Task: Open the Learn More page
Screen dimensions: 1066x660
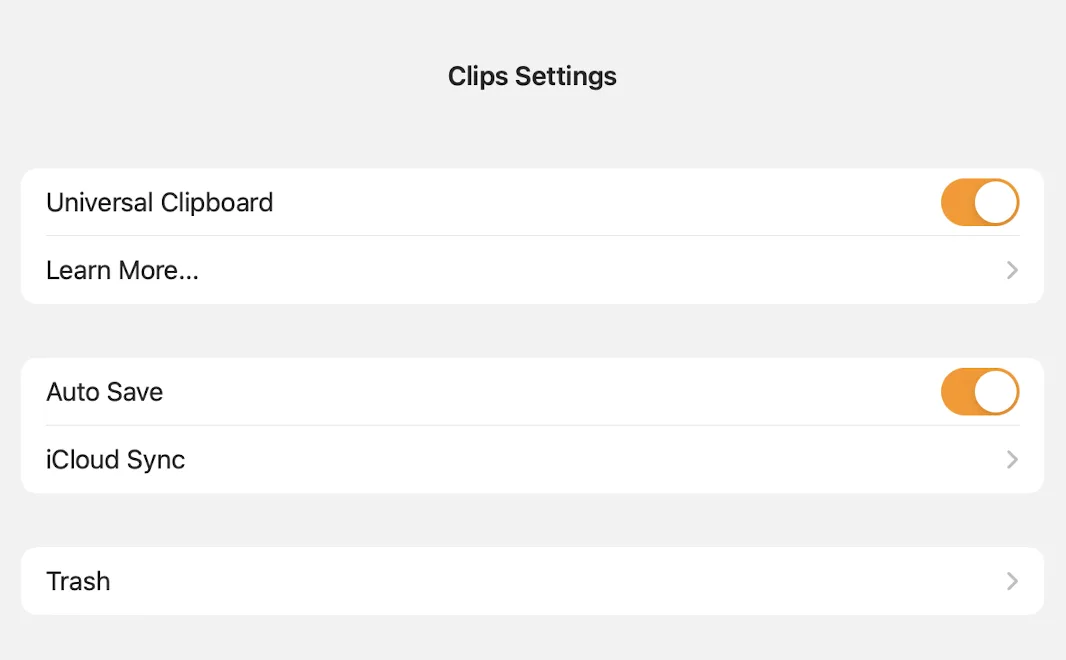Action: click(x=532, y=270)
